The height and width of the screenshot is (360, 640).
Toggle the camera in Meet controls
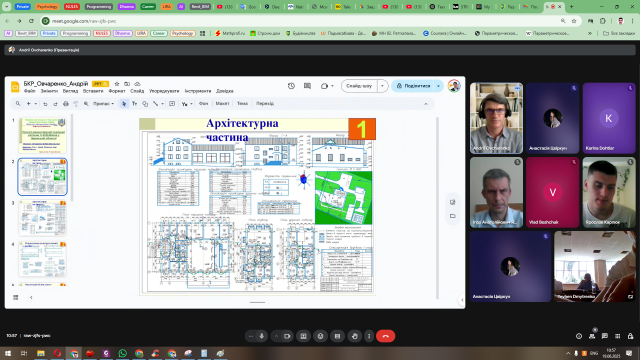point(287,336)
